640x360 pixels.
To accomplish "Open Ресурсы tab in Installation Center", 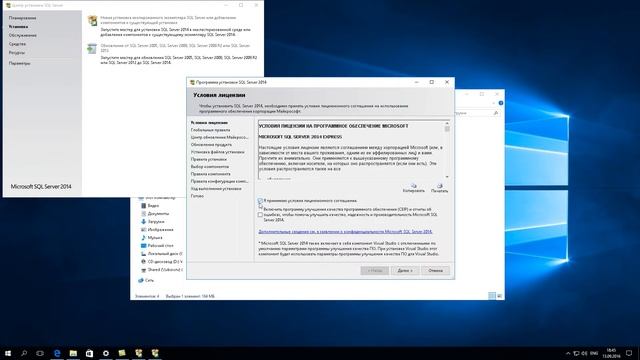I will coord(17,52).
